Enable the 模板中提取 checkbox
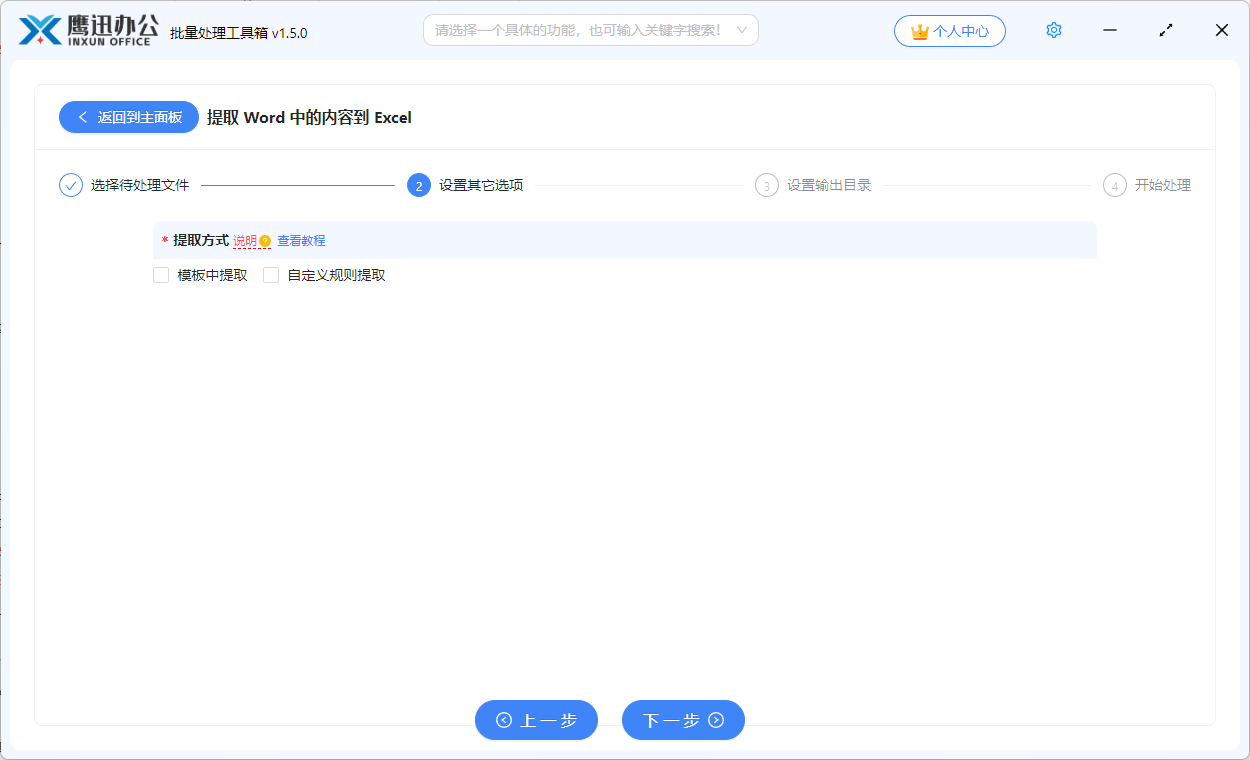This screenshot has height=760, width=1250. click(x=161, y=274)
